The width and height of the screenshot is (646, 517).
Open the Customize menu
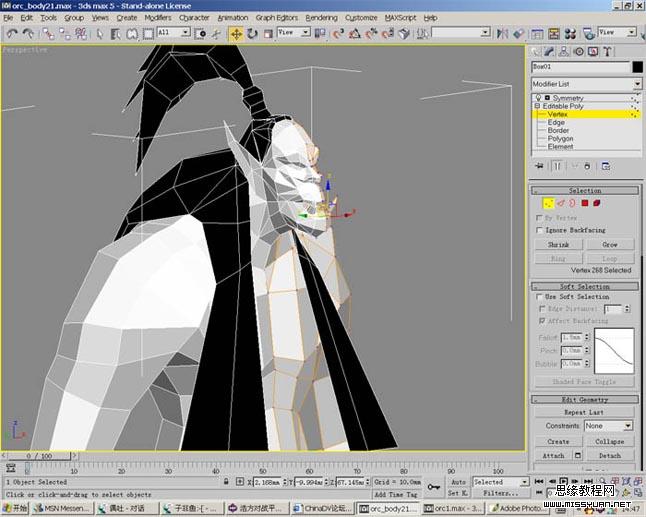click(x=361, y=18)
